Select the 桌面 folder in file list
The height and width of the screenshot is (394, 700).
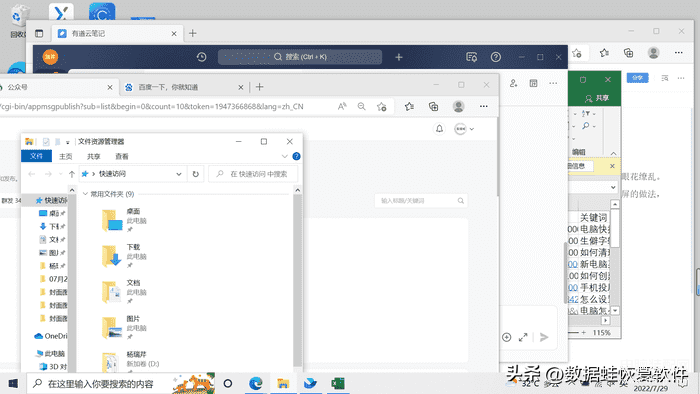tap(125, 220)
